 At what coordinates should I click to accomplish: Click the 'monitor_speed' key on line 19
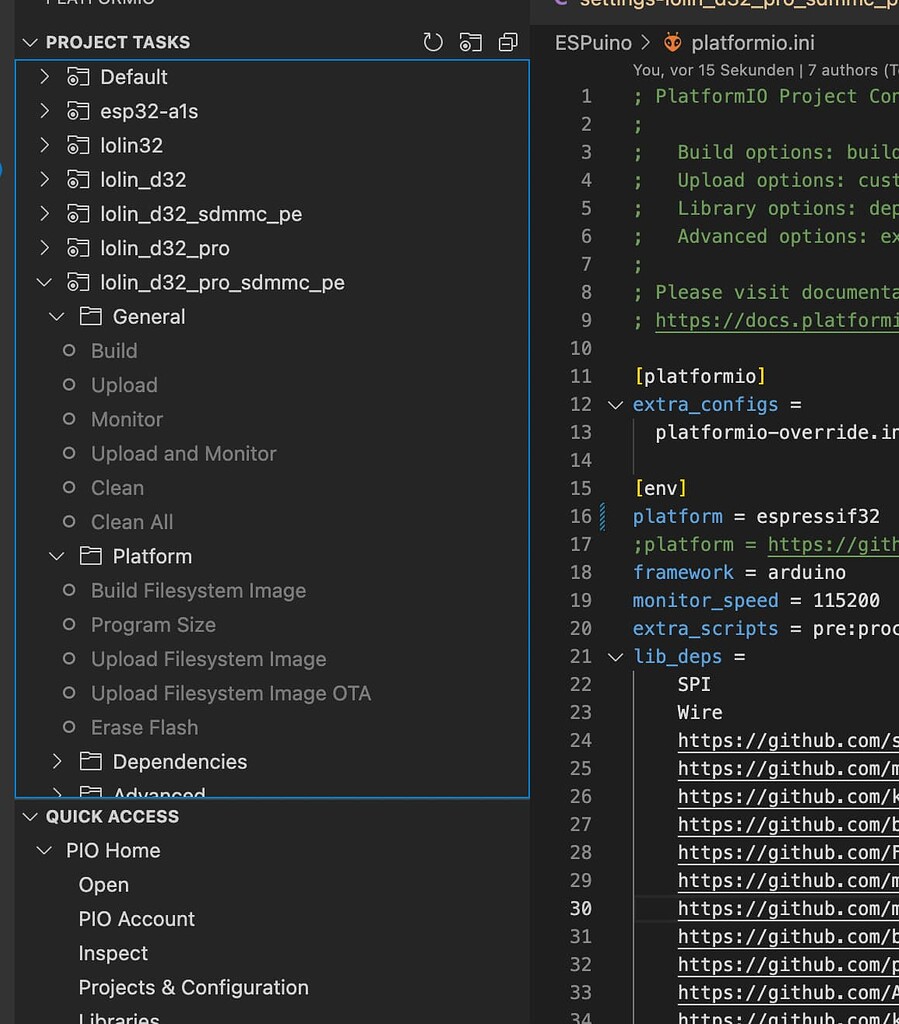[705, 601]
